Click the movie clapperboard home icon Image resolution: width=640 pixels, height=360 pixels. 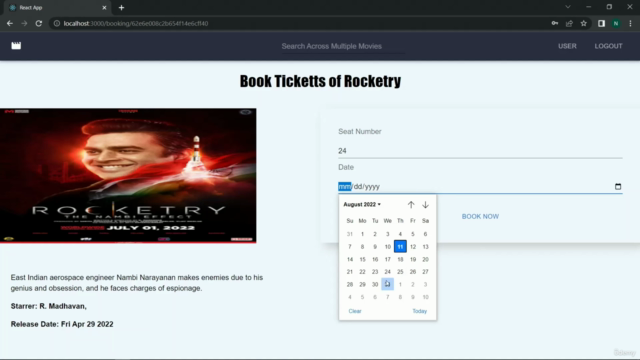click(x=16, y=46)
